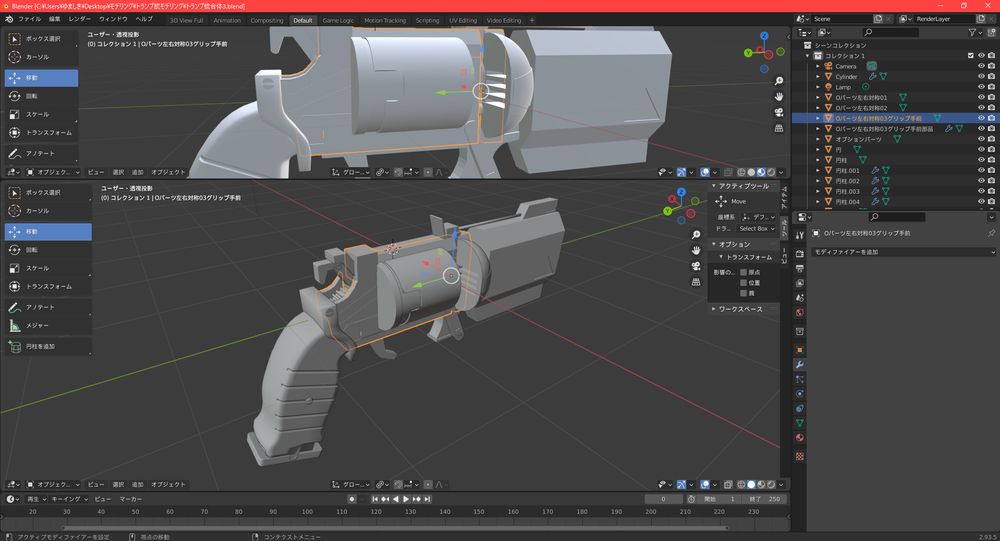Open the ファイル menu
The image size is (1000, 541).
[29, 19]
